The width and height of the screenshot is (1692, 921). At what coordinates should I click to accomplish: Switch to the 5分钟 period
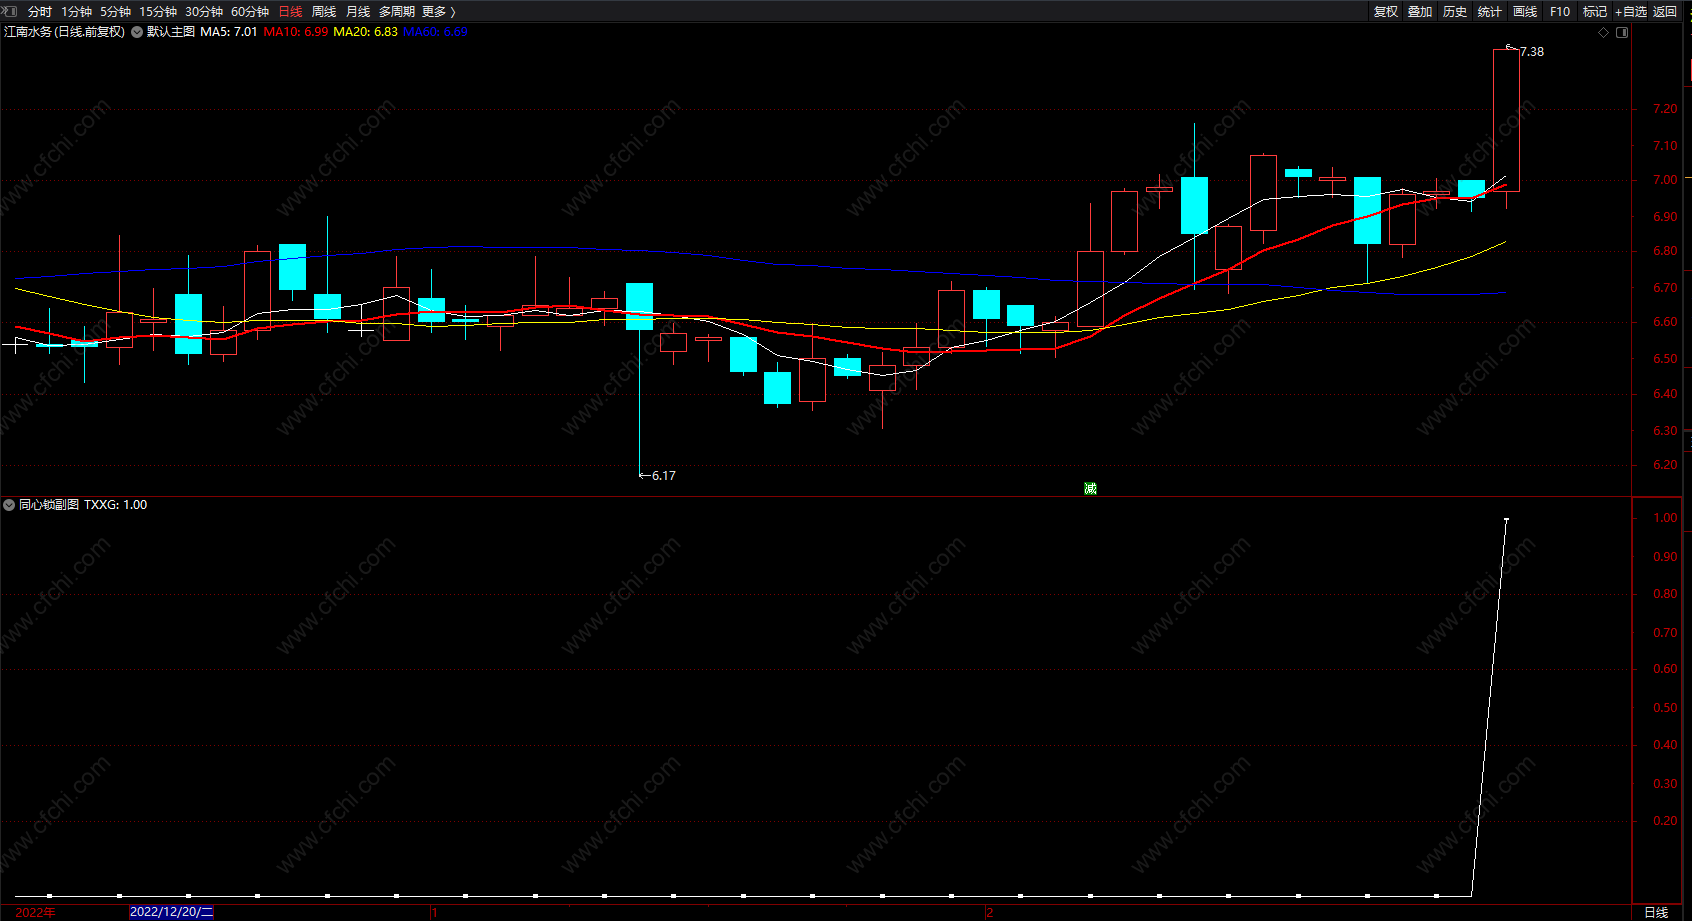pos(115,12)
